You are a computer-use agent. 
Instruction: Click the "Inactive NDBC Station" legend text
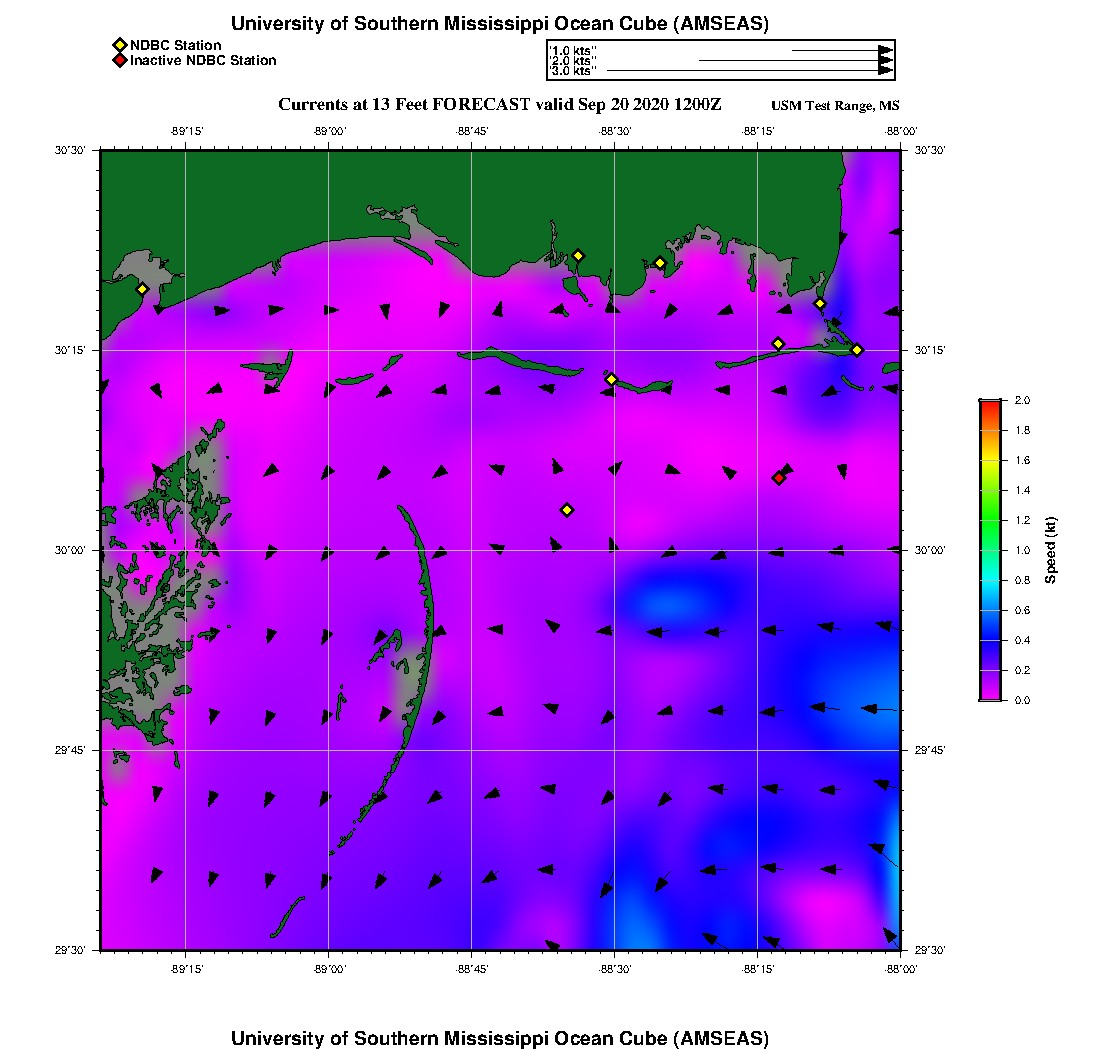[203, 61]
